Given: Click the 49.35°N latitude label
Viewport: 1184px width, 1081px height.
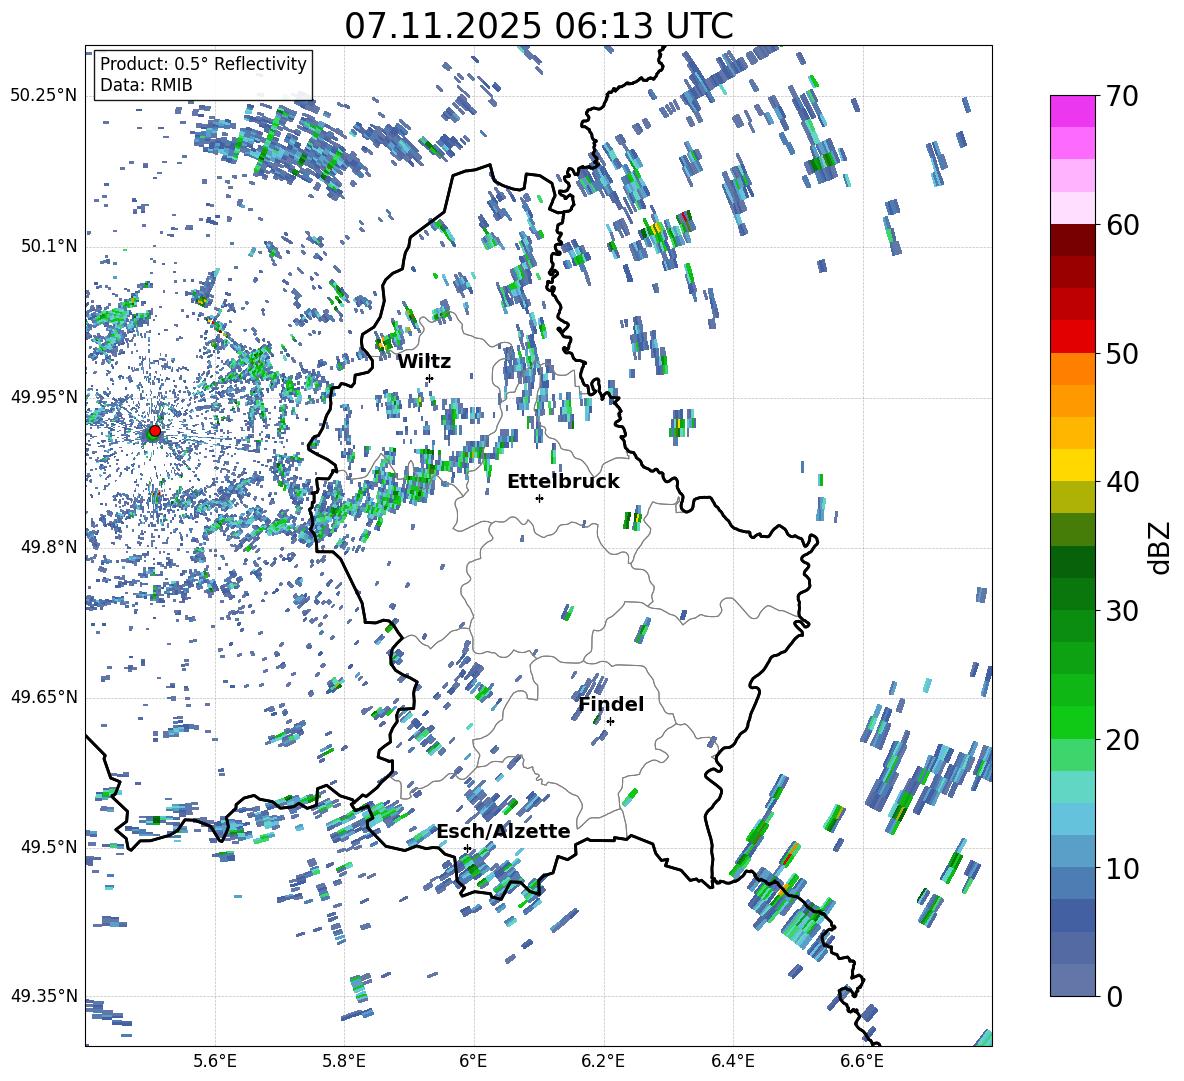Looking at the screenshot, I should (x=44, y=996).
